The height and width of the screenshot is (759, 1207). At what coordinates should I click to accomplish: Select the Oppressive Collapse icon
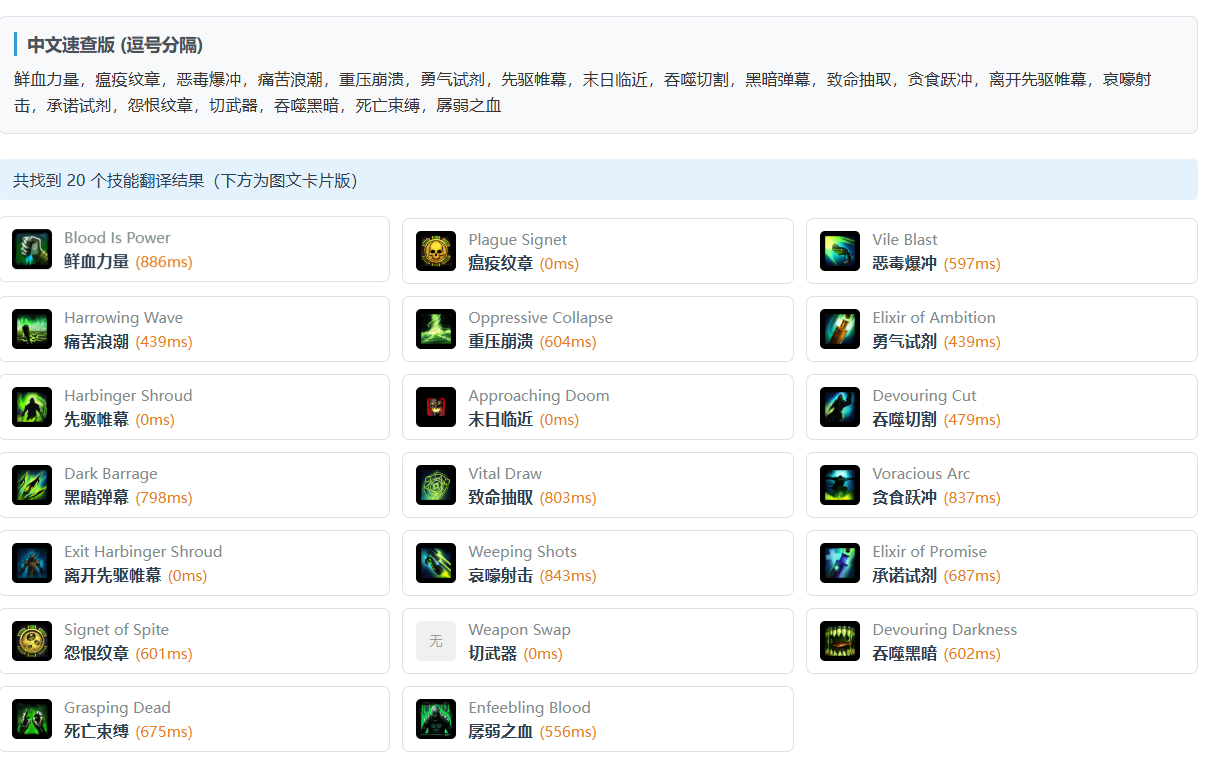pyautogui.click(x=436, y=329)
